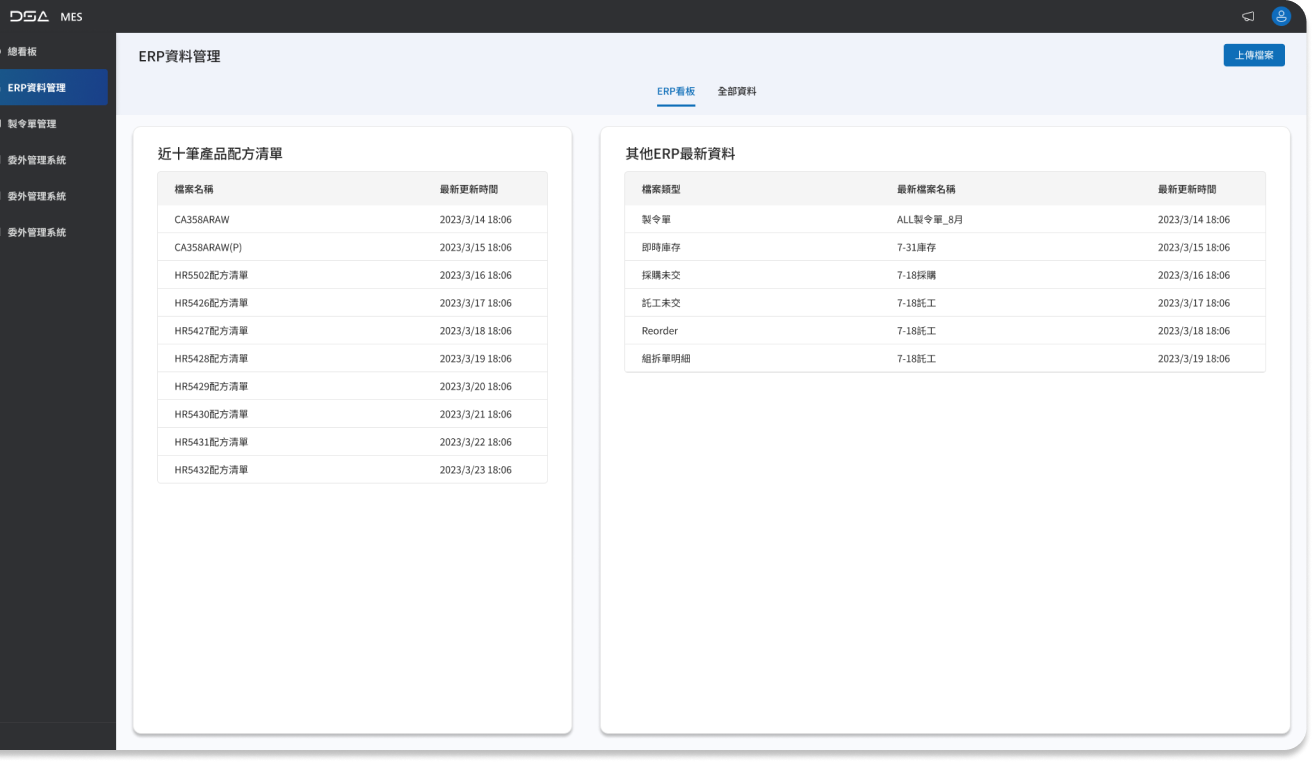
Task: Open the HR5502配方清單 file entry
Action: [211, 275]
